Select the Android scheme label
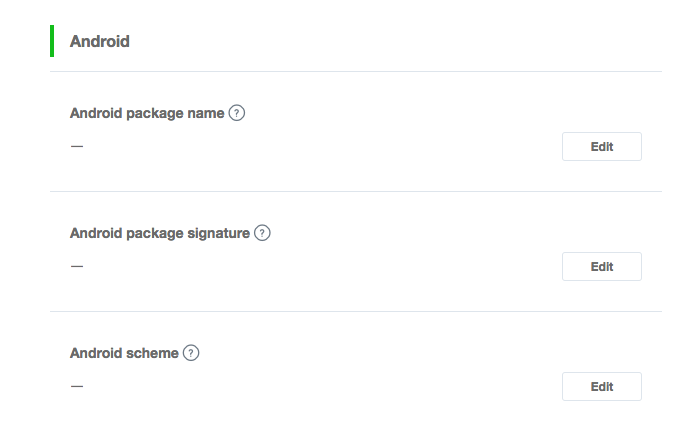 point(124,353)
